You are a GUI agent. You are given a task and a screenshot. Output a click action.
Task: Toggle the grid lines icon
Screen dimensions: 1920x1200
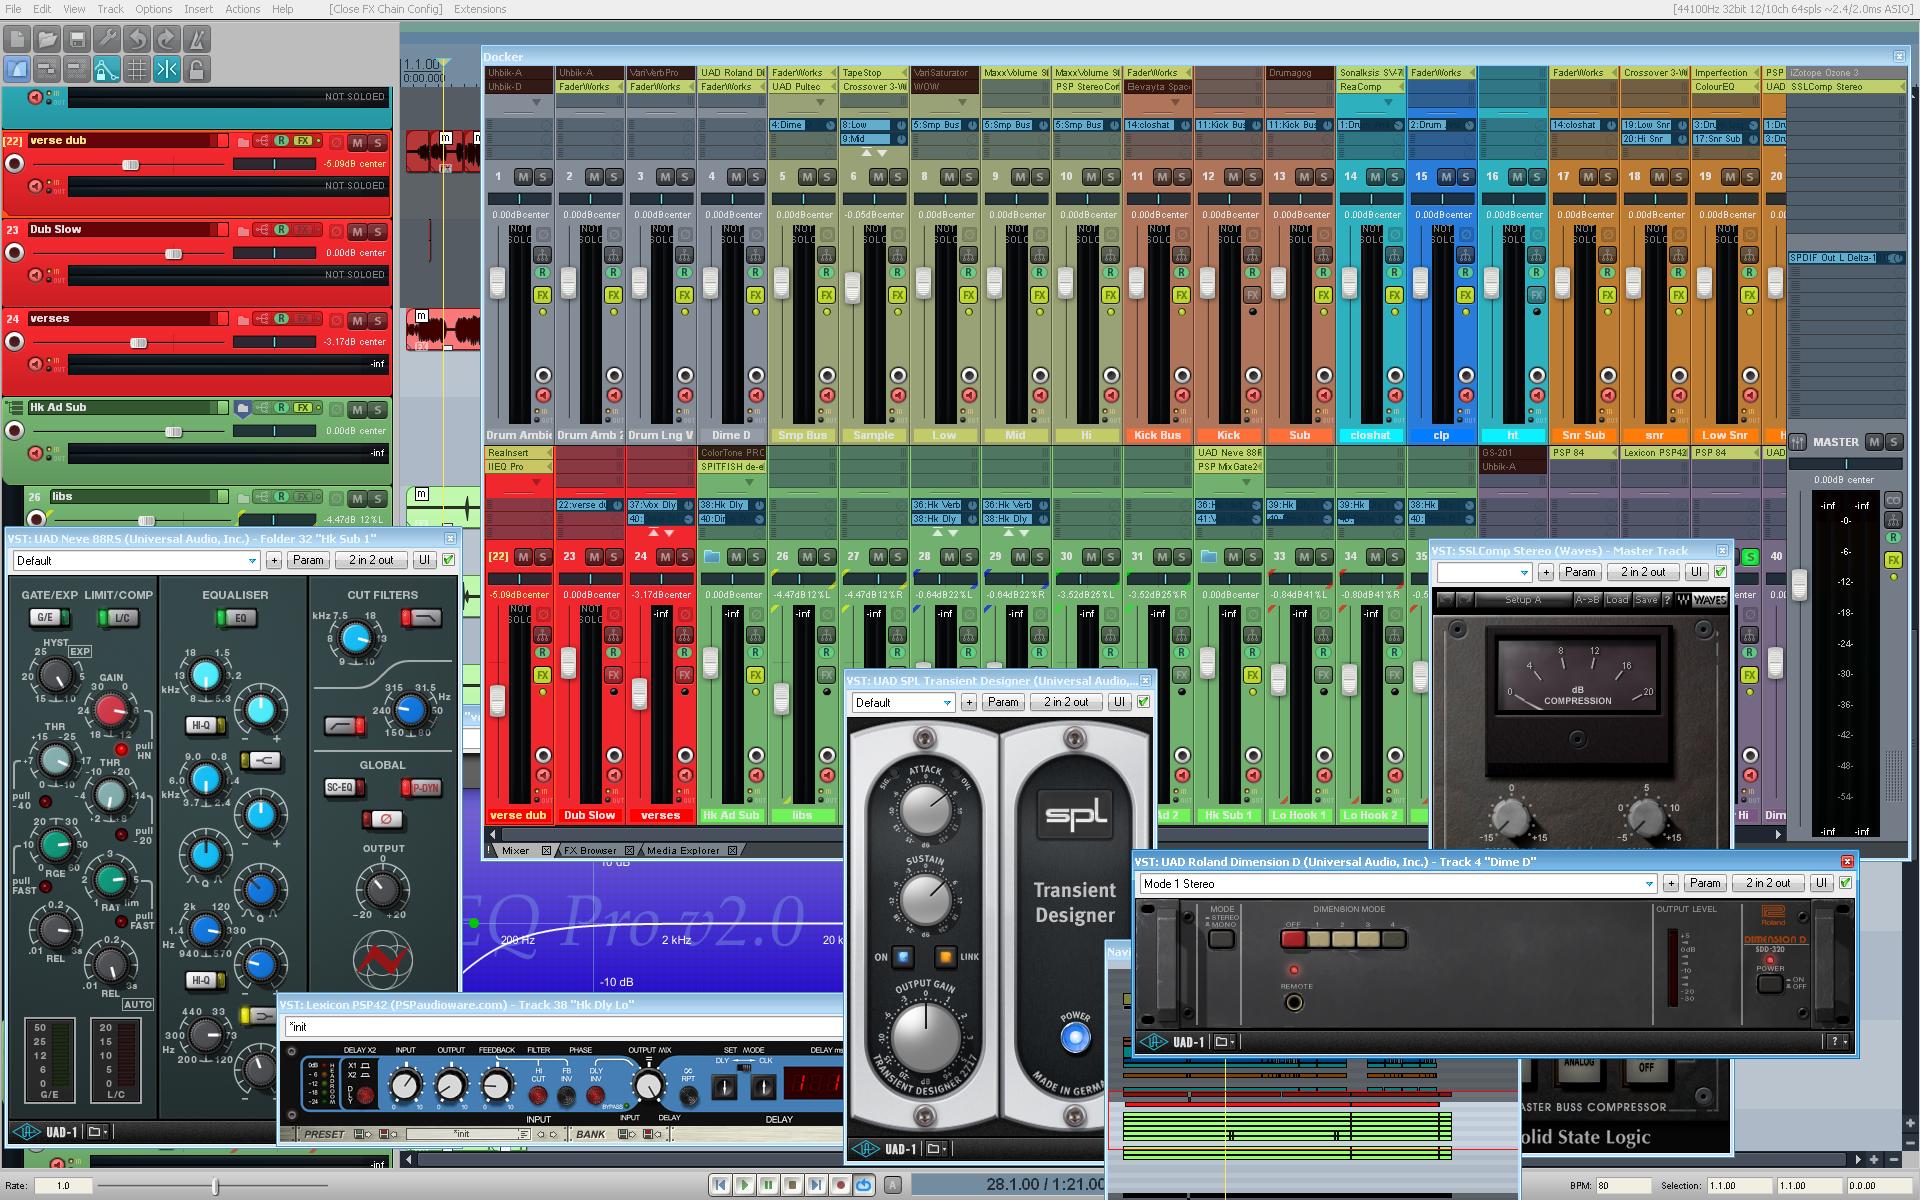(x=137, y=70)
